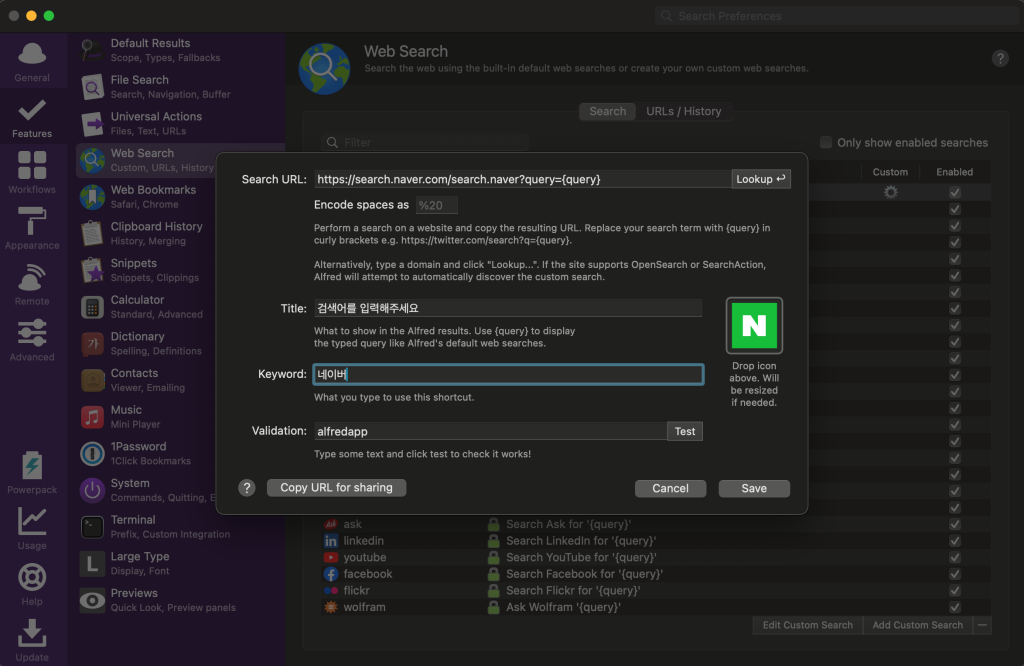Toggle enabled checkbox for facebook search
The image size is (1024, 666).
pyautogui.click(x=955, y=574)
